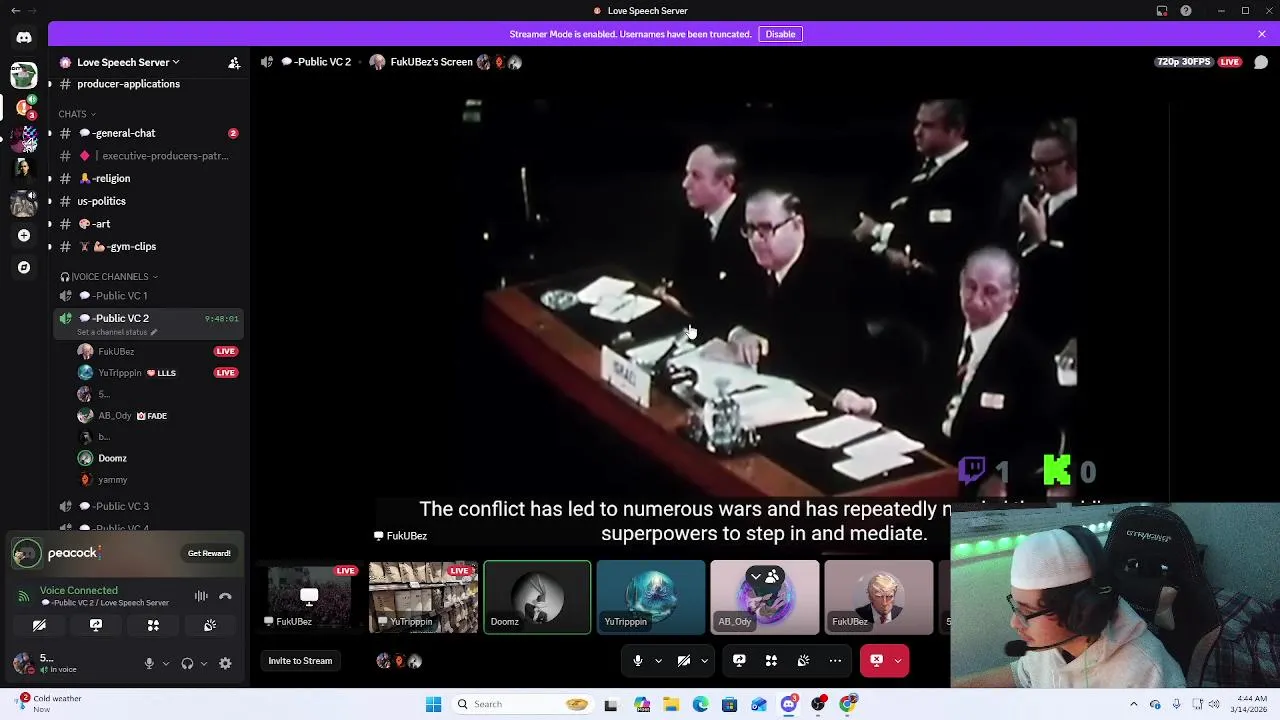Show the voice channel chat icon at top right

pos(1261,62)
